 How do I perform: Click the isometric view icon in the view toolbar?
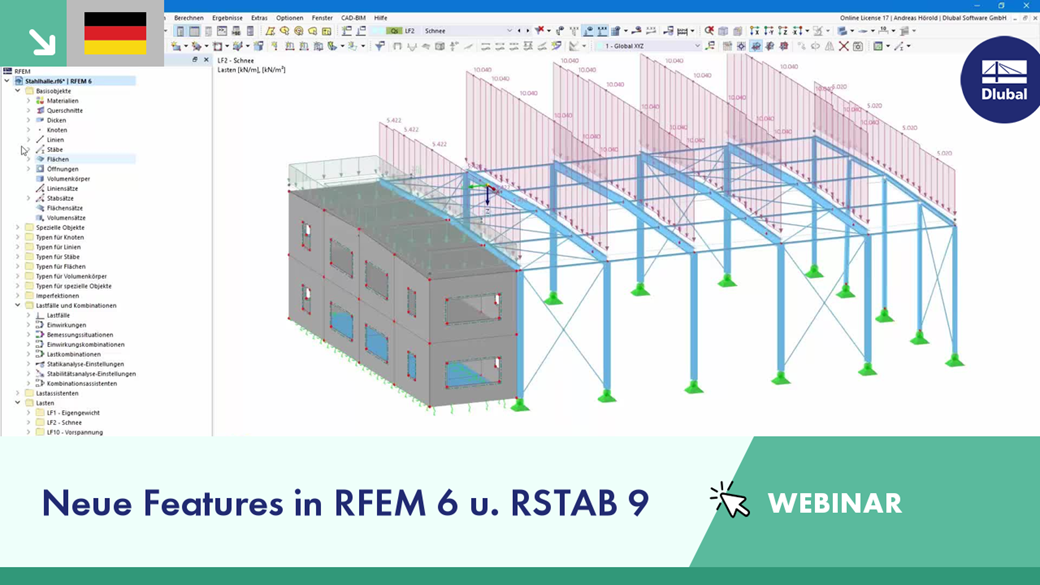pyautogui.click(x=722, y=30)
